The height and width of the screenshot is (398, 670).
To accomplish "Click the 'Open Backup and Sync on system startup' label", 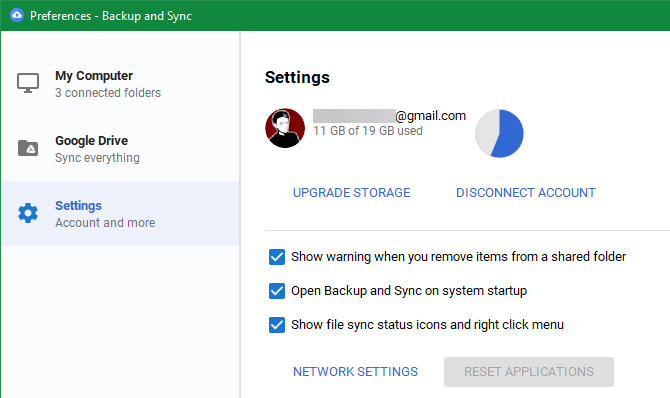I will click(x=409, y=291).
